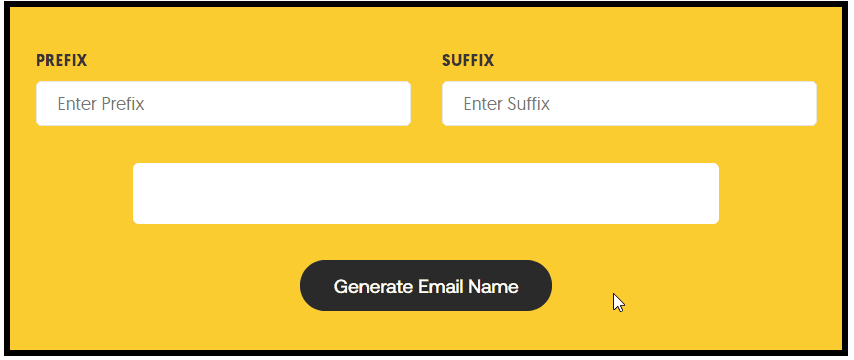Place cursor in the generated name output field
The image size is (854, 360).
coord(426,193)
